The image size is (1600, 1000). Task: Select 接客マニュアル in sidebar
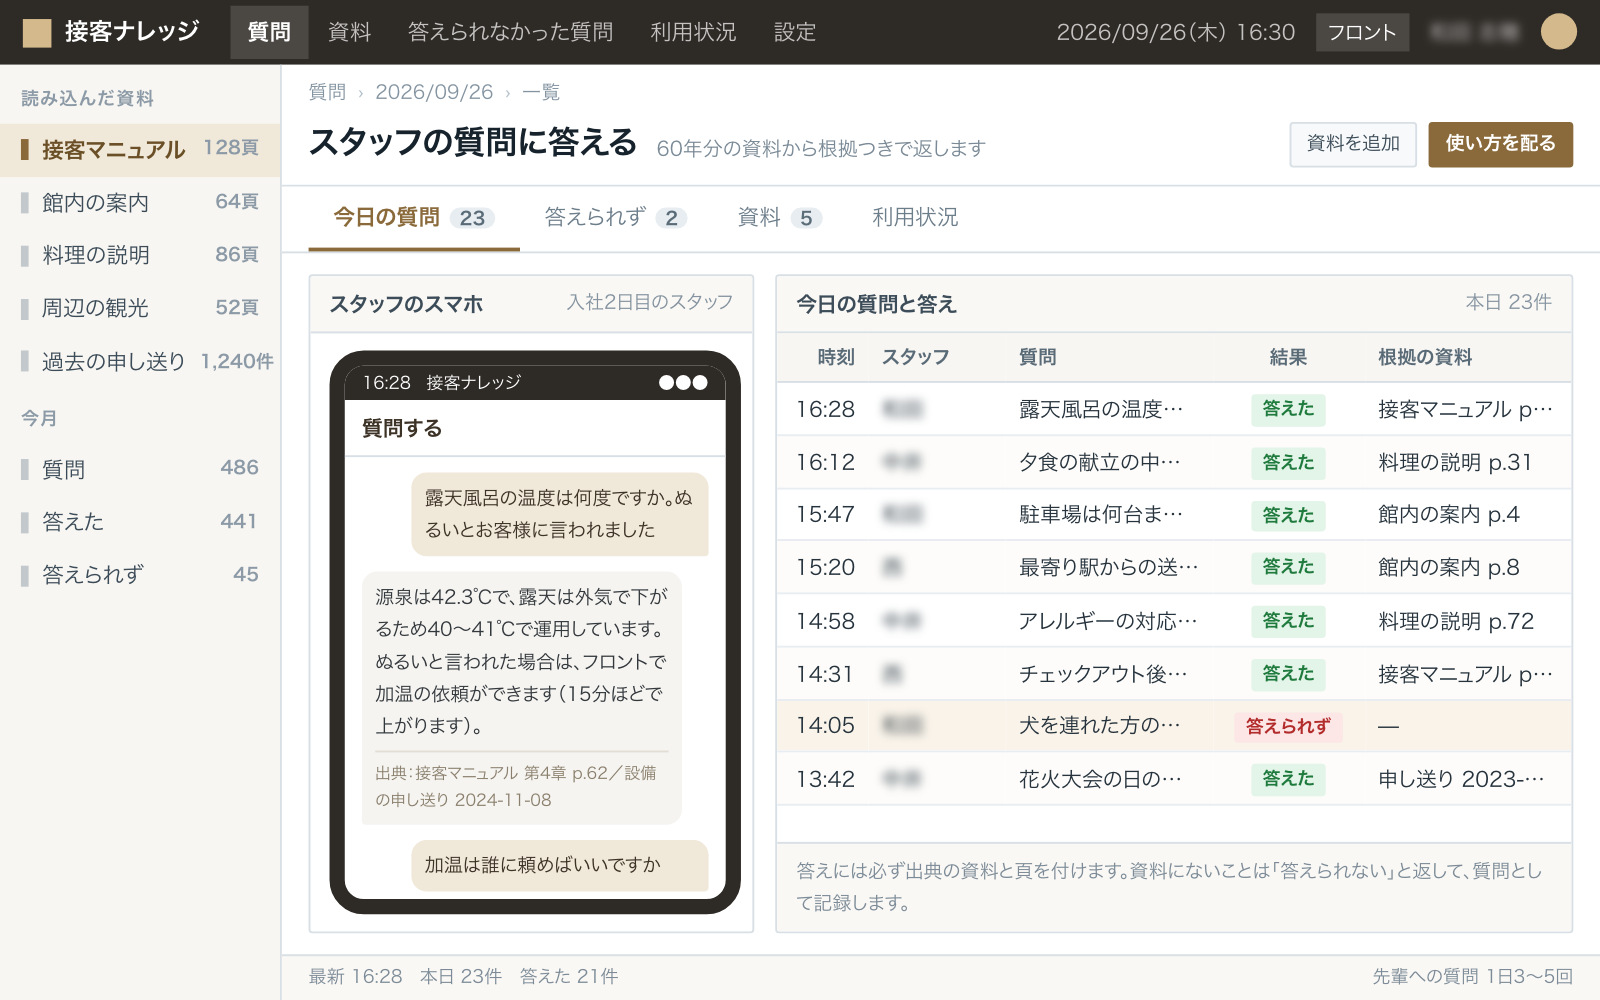pyautogui.click(x=140, y=150)
